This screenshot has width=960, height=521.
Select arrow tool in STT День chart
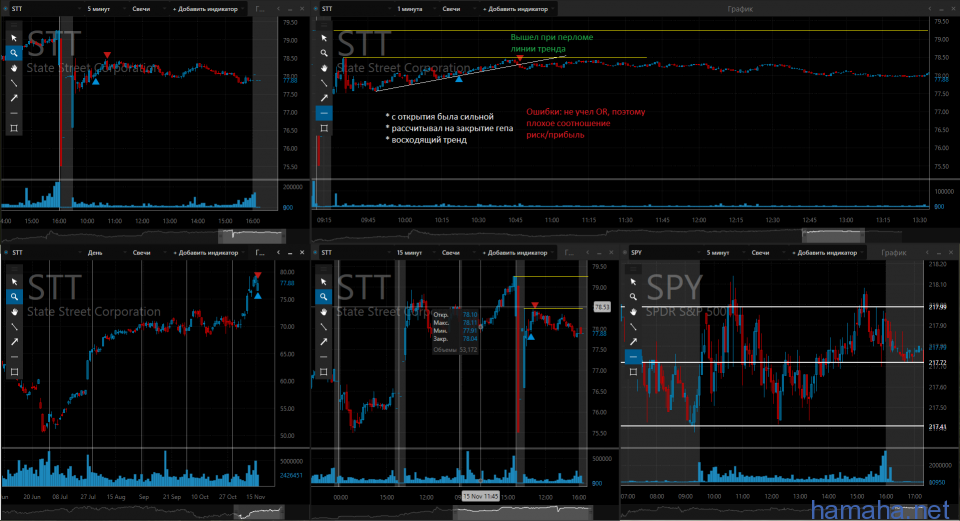click(14, 342)
